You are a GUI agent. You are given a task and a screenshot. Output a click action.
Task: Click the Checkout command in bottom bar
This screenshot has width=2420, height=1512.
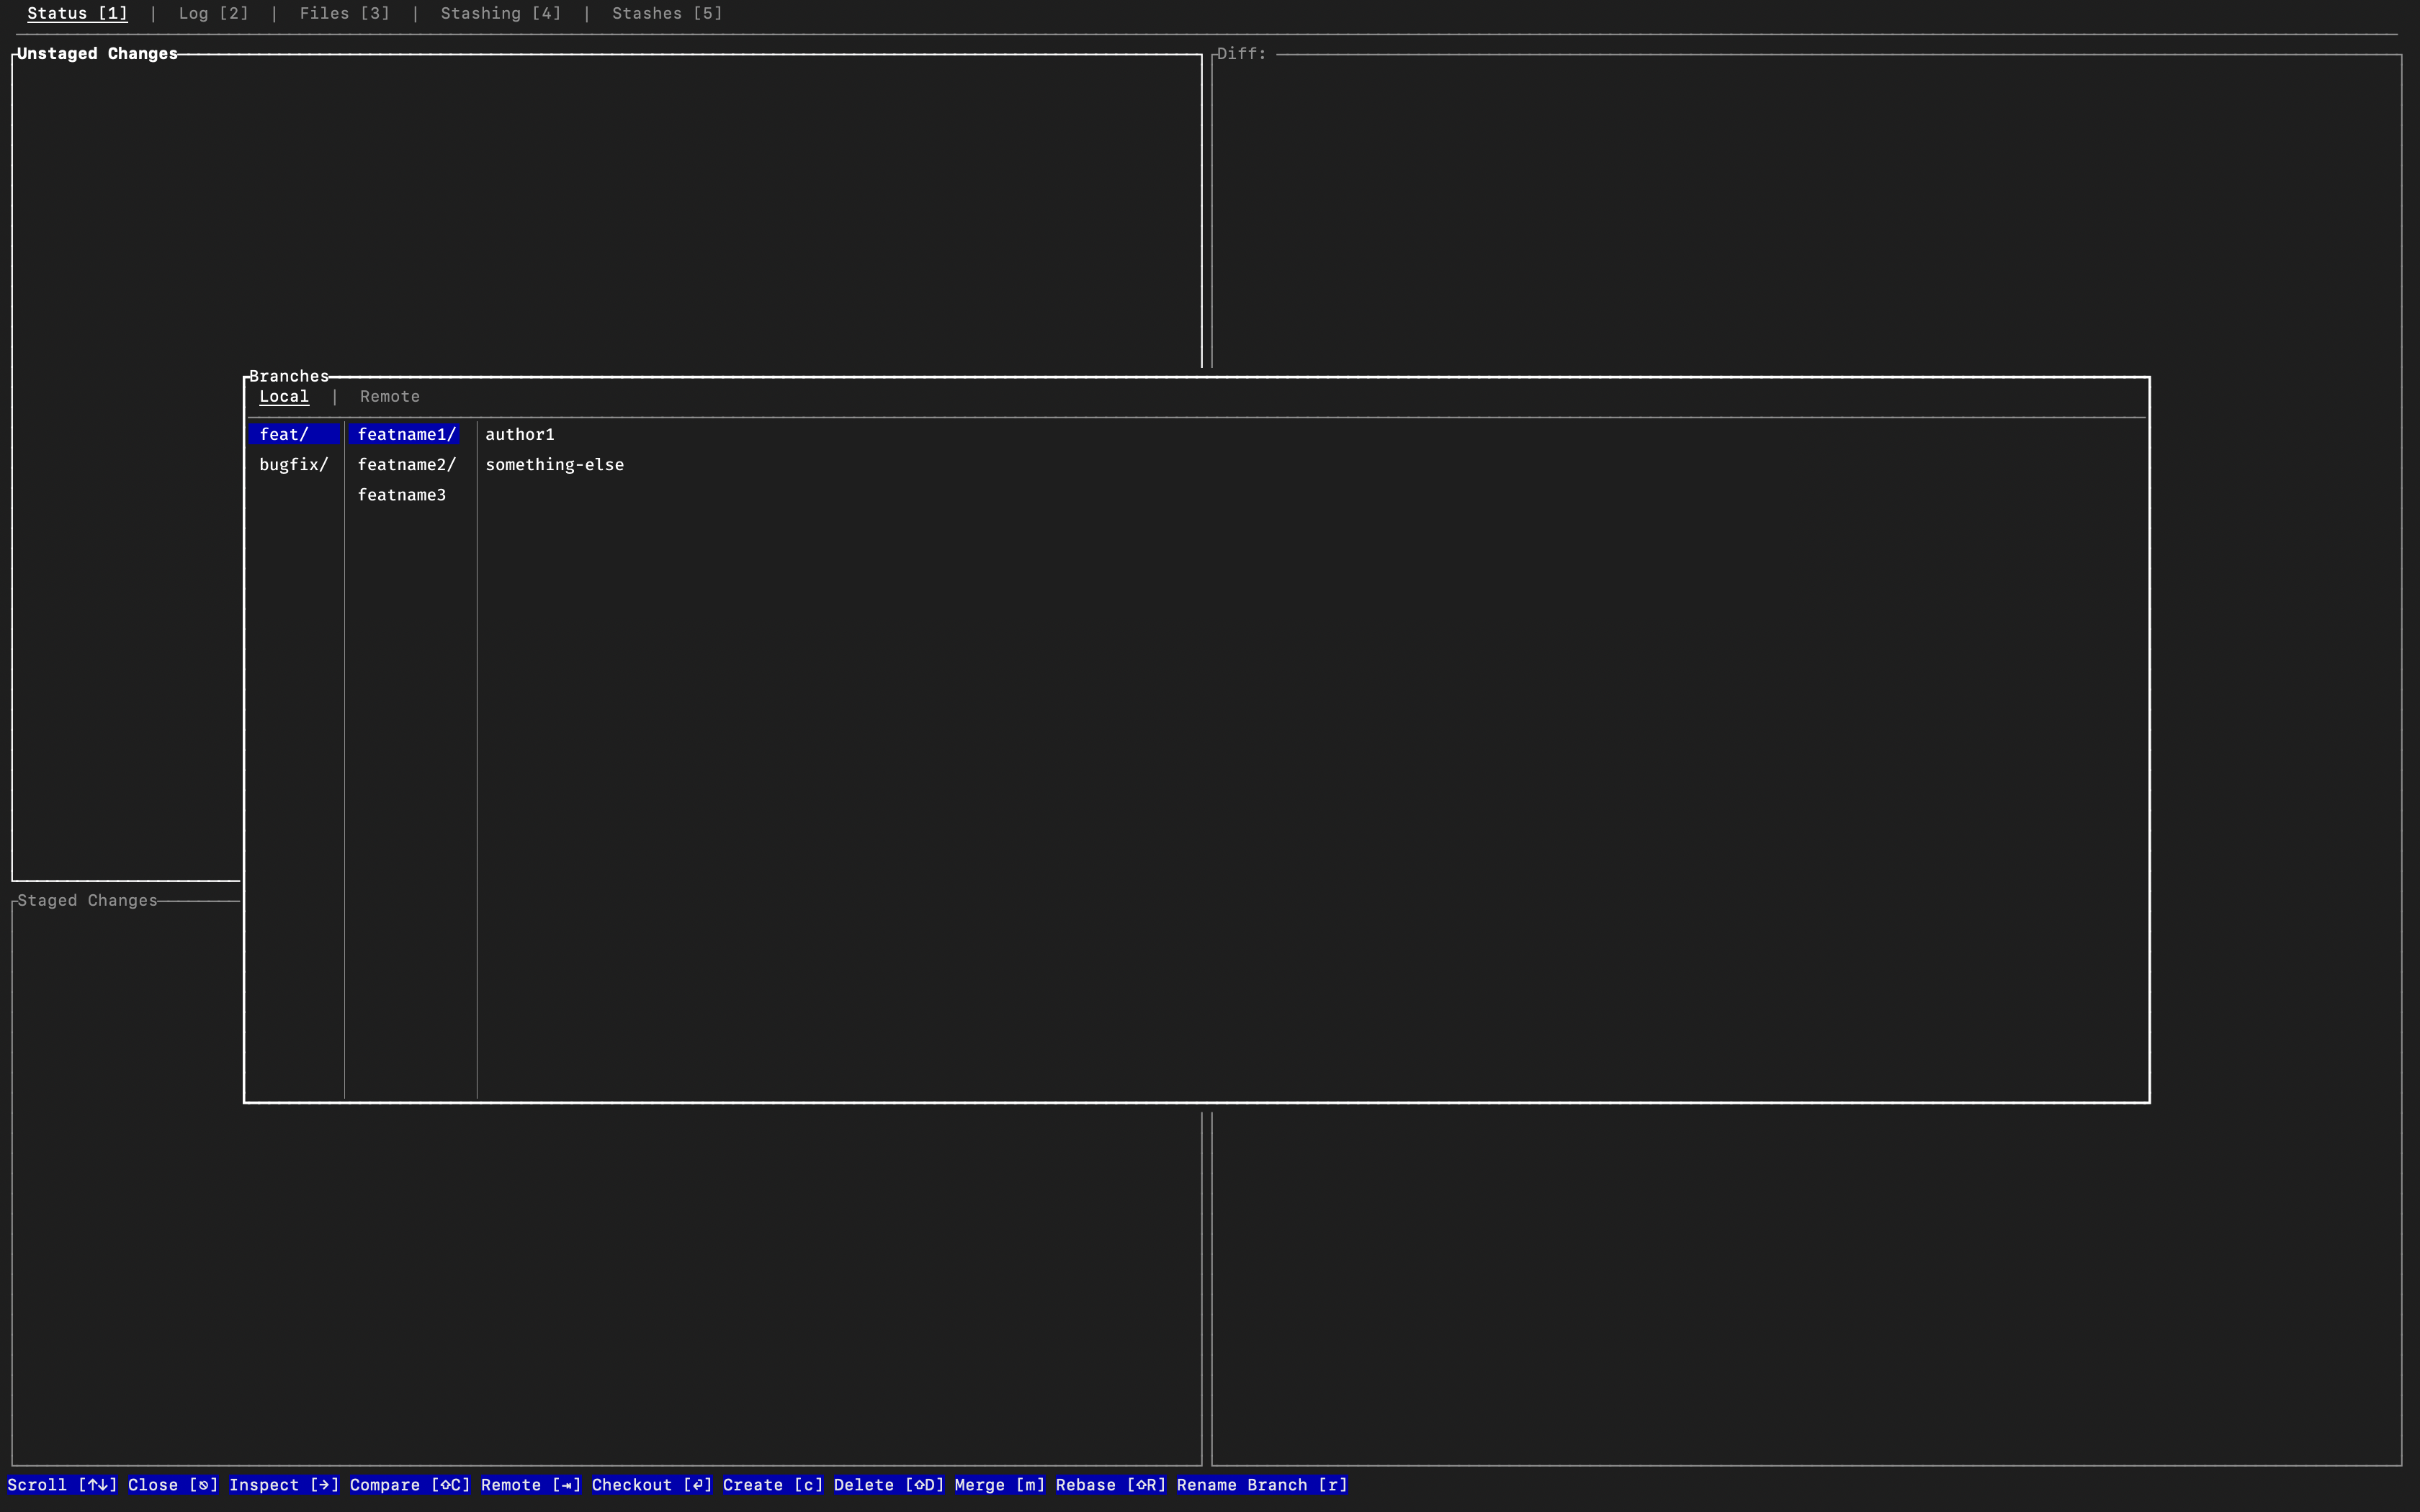pos(651,1485)
